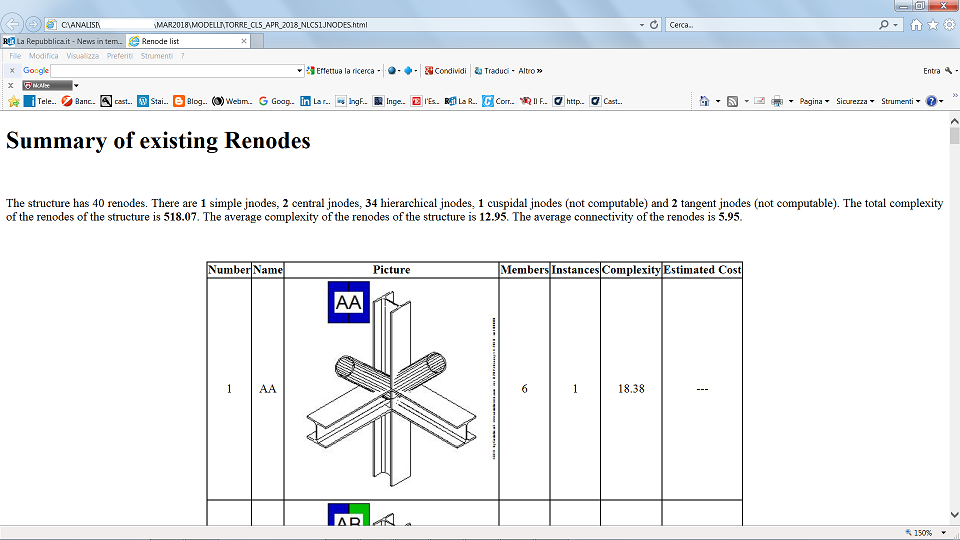The height and width of the screenshot is (540, 960).
Task: Click the Print icon in command bar
Action: click(777, 101)
